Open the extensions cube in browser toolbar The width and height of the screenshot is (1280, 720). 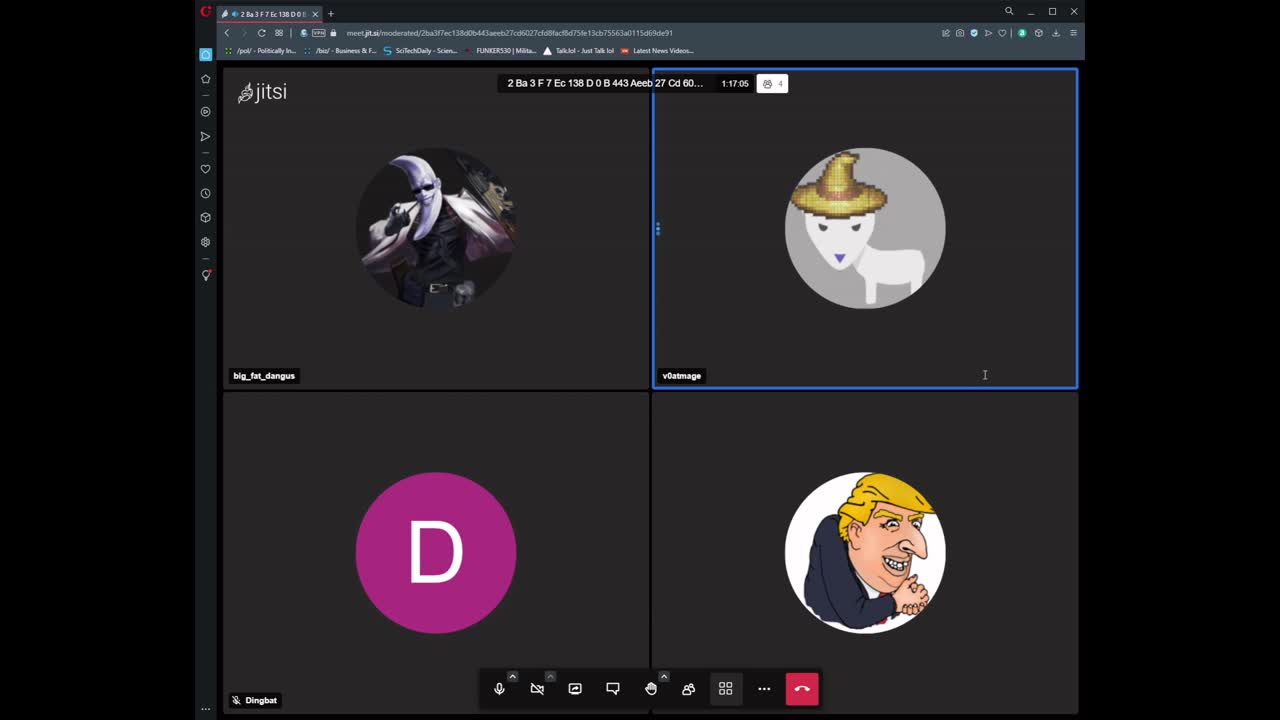1038,33
